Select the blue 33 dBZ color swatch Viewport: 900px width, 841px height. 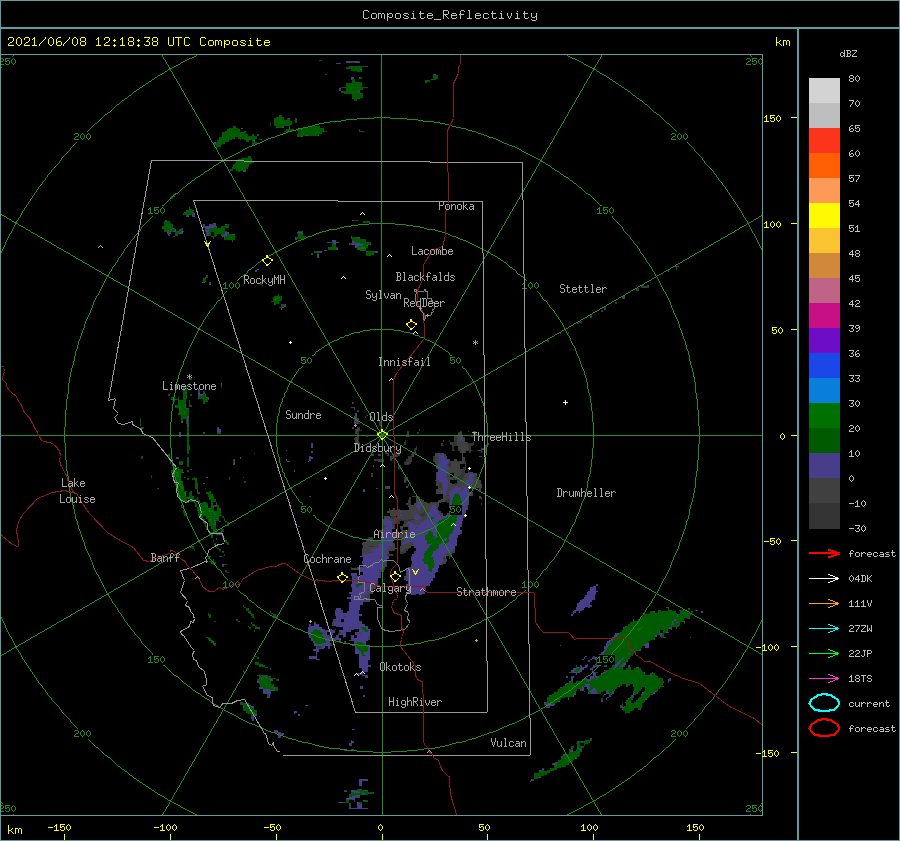point(824,365)
